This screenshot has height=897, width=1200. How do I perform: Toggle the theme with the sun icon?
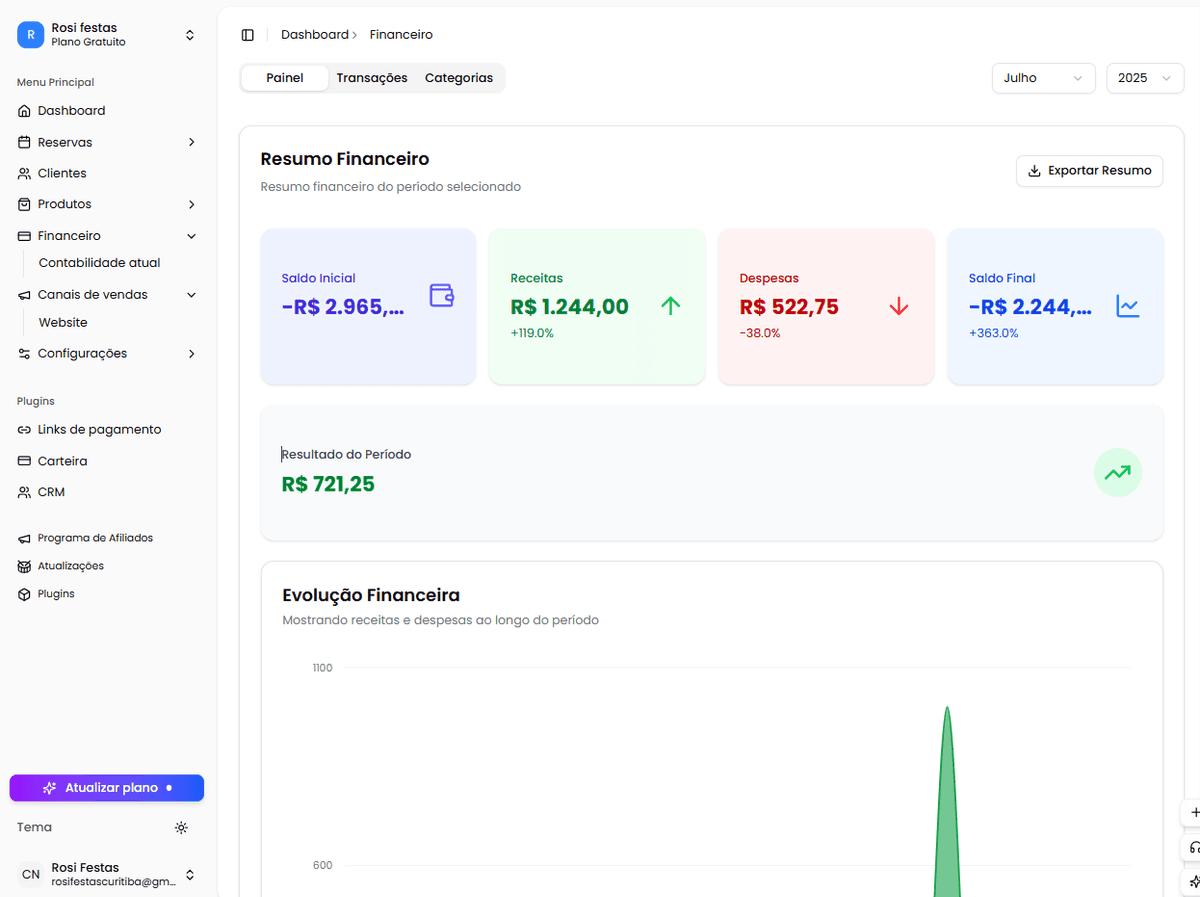181,827
